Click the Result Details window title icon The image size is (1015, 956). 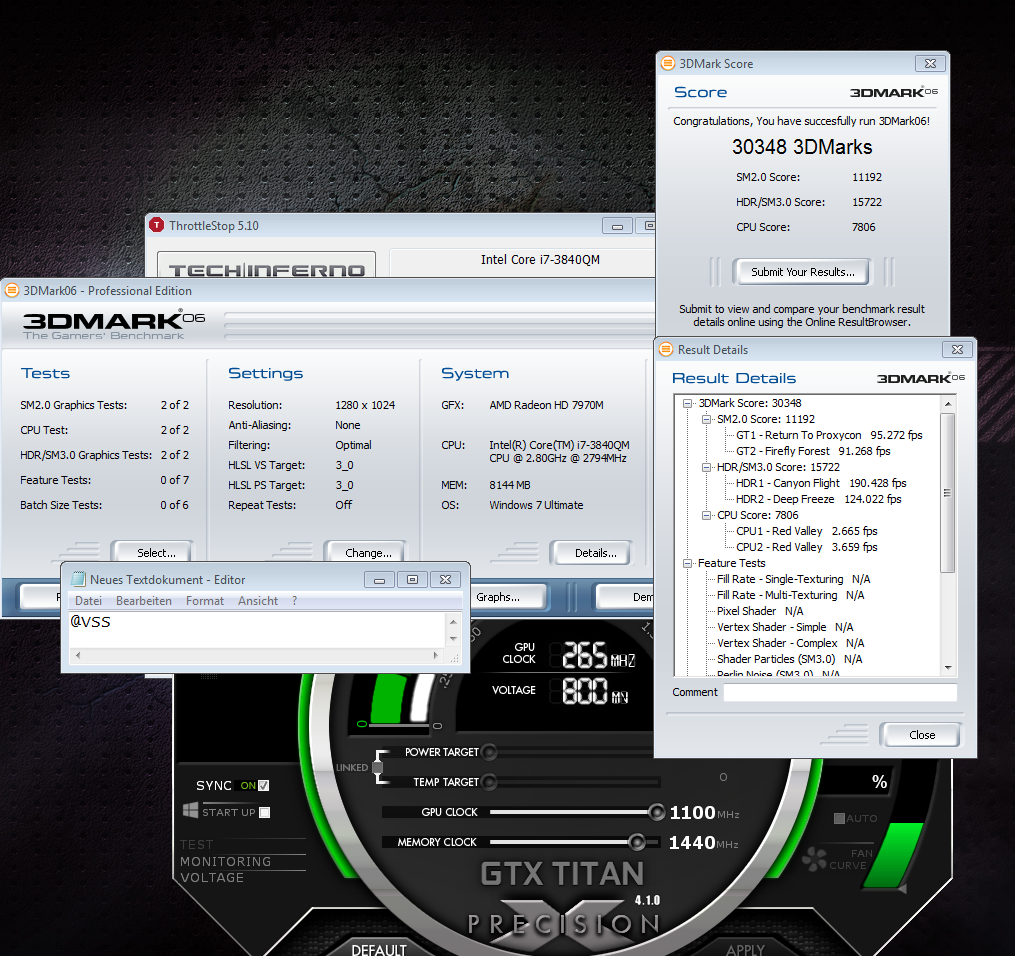tap(666, 350)
